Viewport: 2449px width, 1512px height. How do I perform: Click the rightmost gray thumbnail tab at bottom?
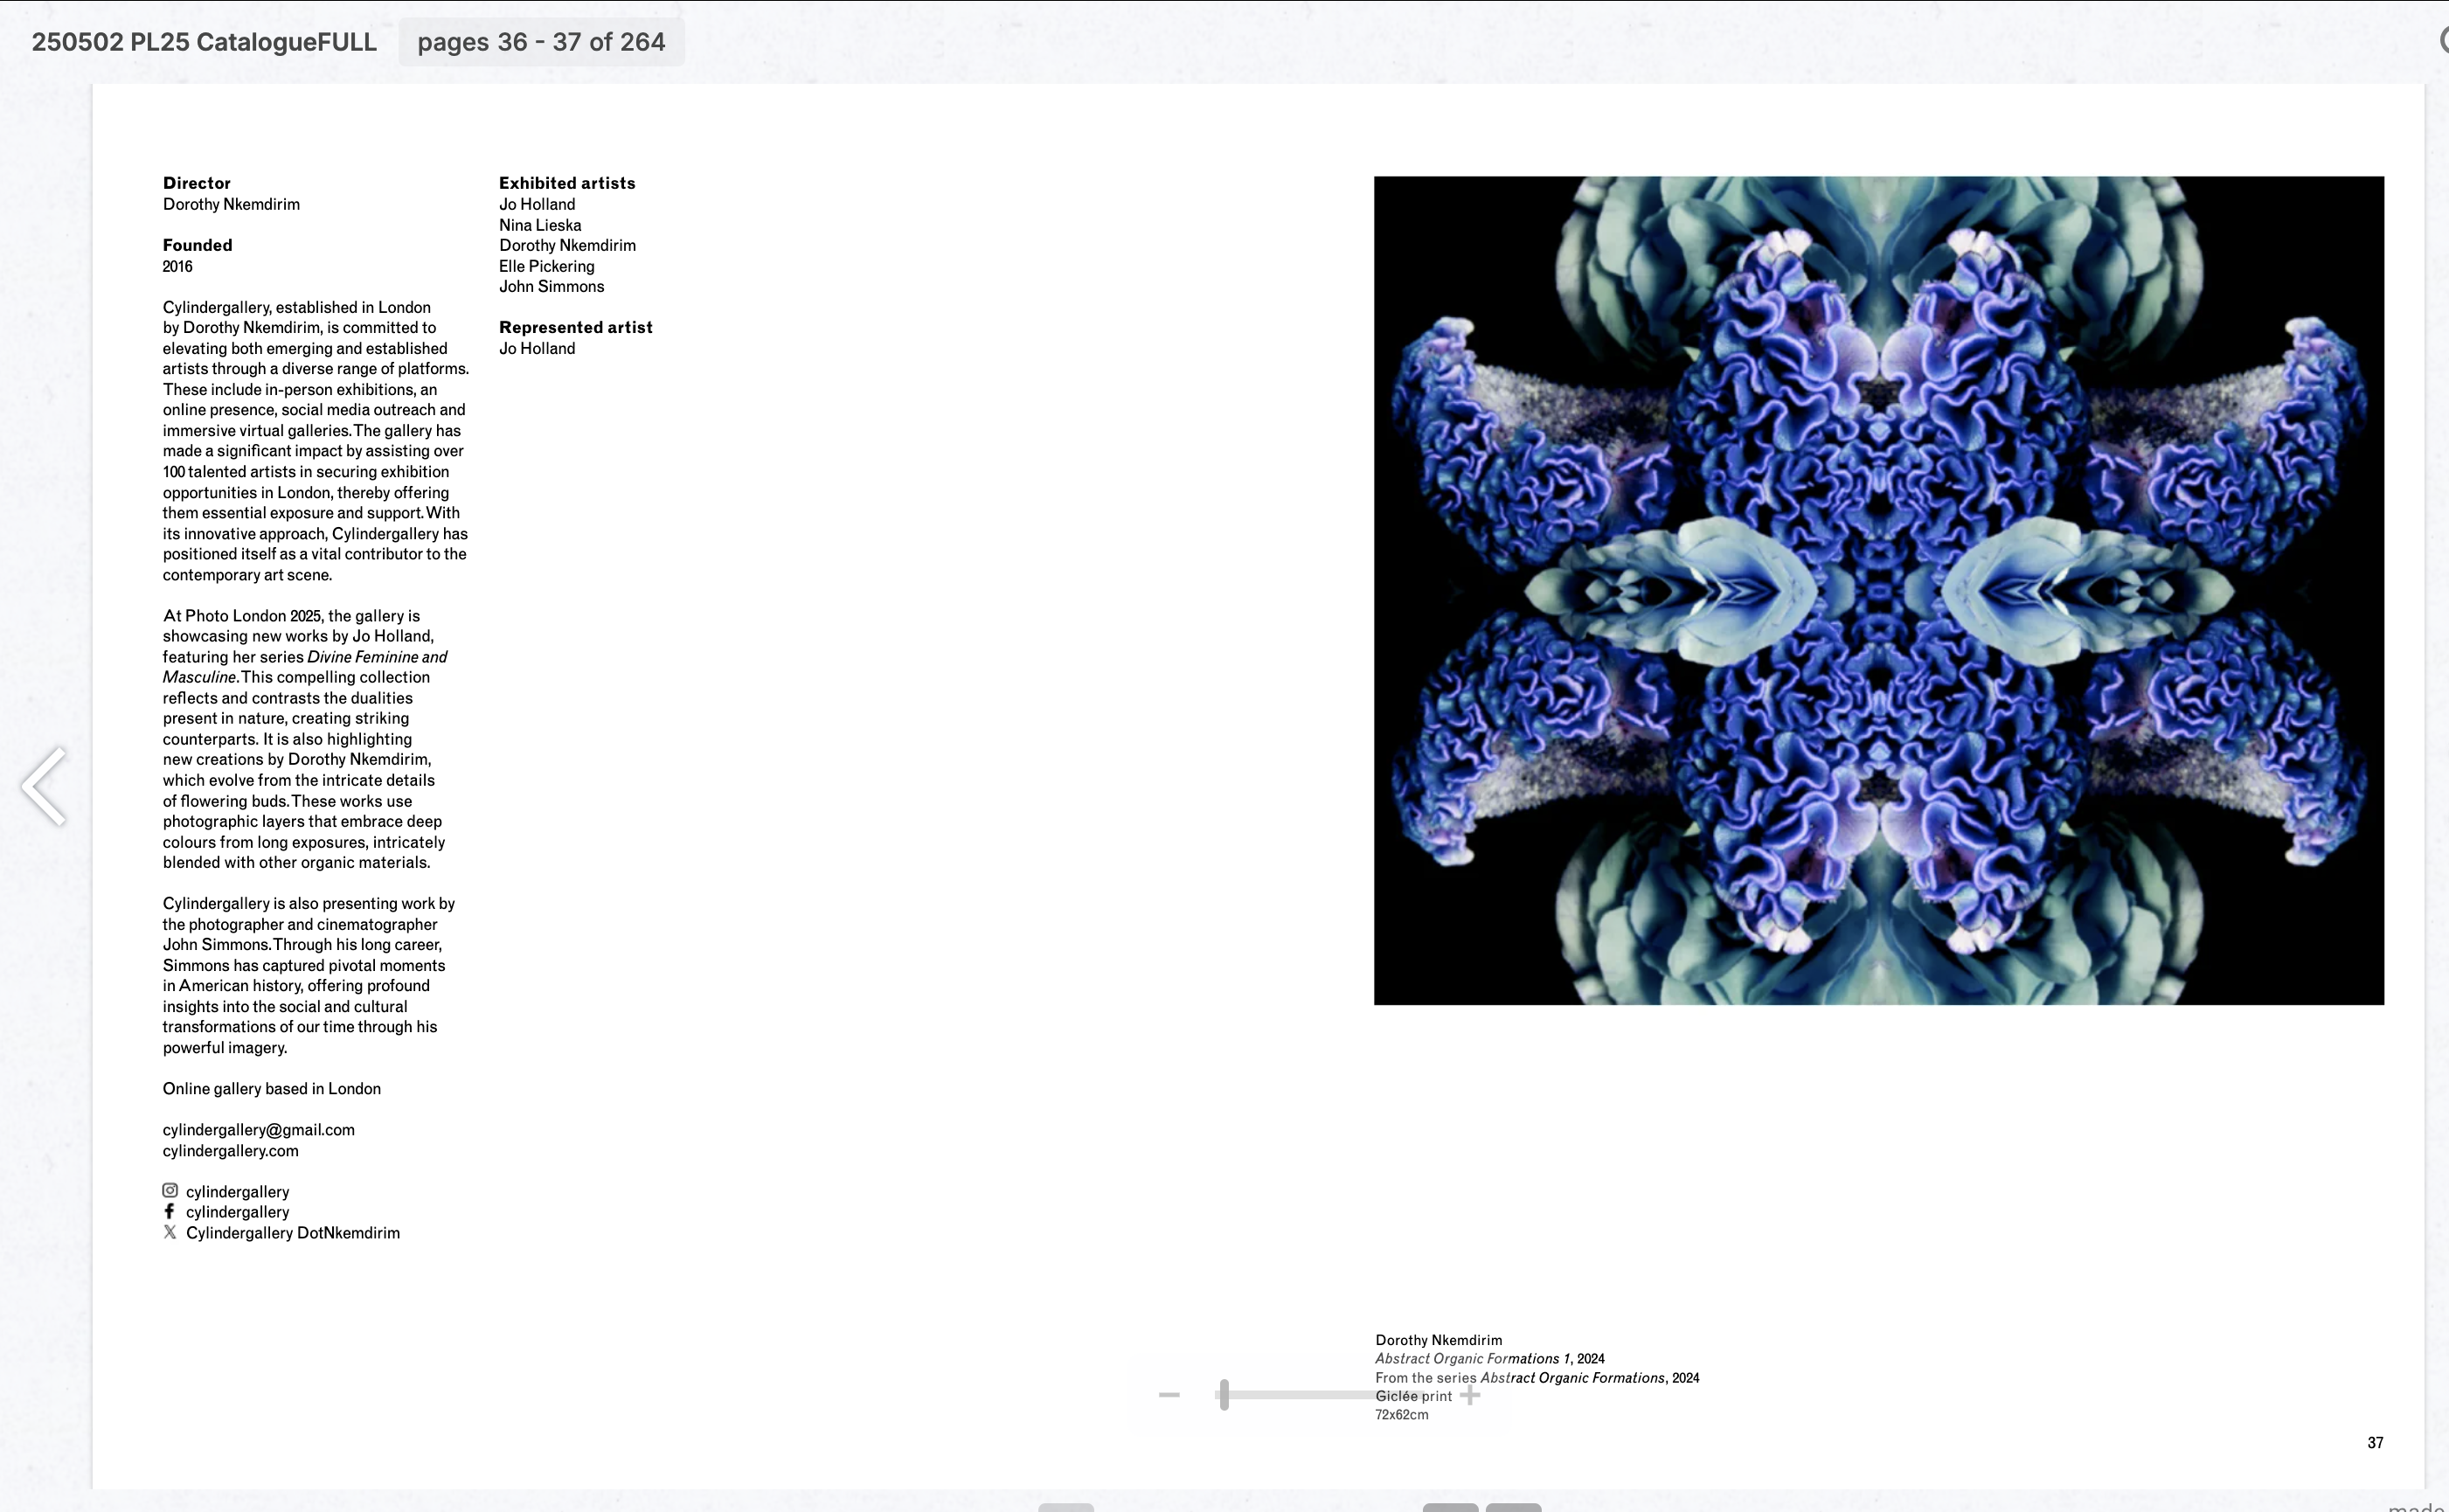[1513, 1507]
